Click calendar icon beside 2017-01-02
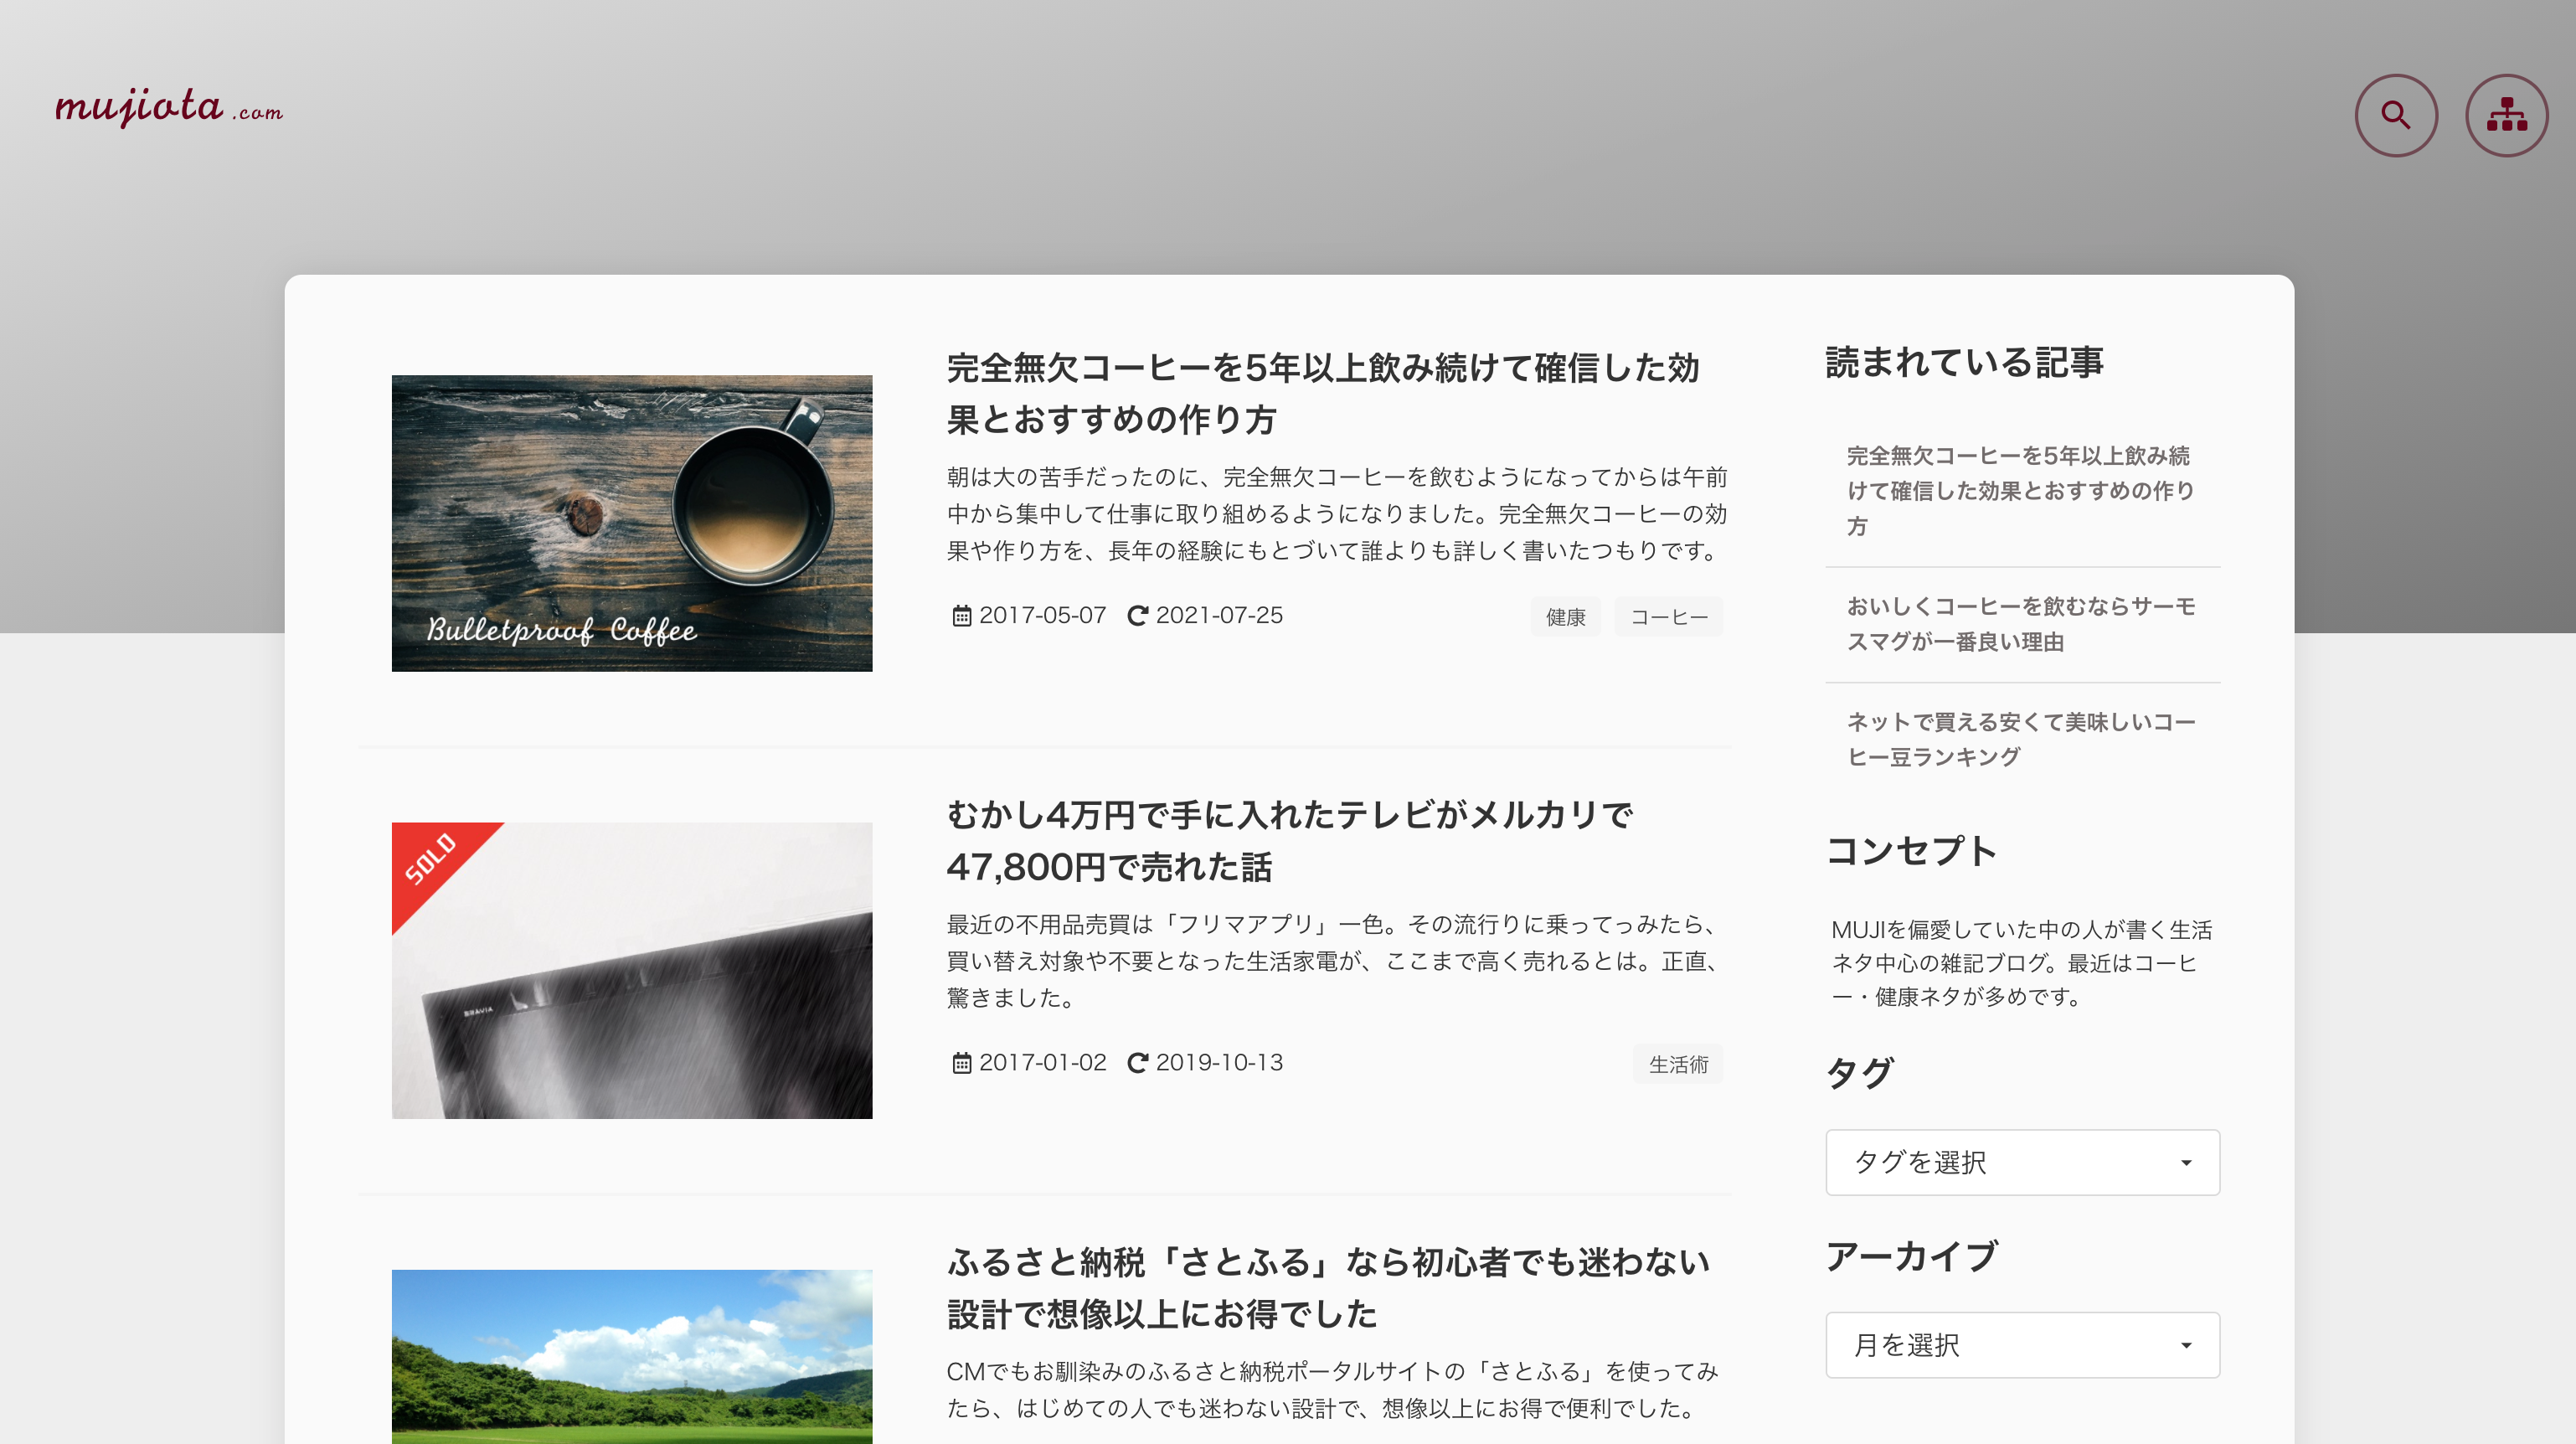 pyautogui.click(x=961, y=1063)
